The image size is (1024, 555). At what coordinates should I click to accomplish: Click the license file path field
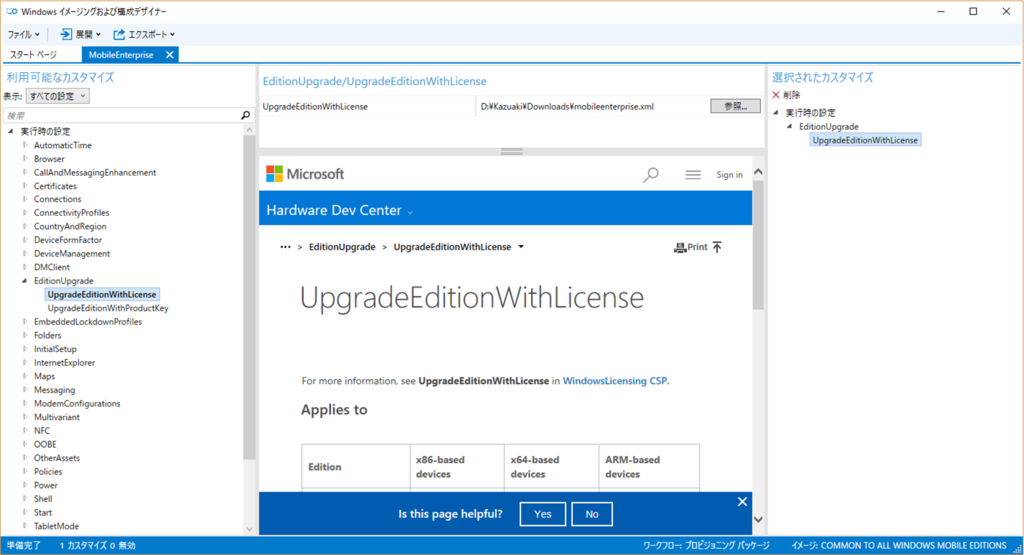[592, 106]
